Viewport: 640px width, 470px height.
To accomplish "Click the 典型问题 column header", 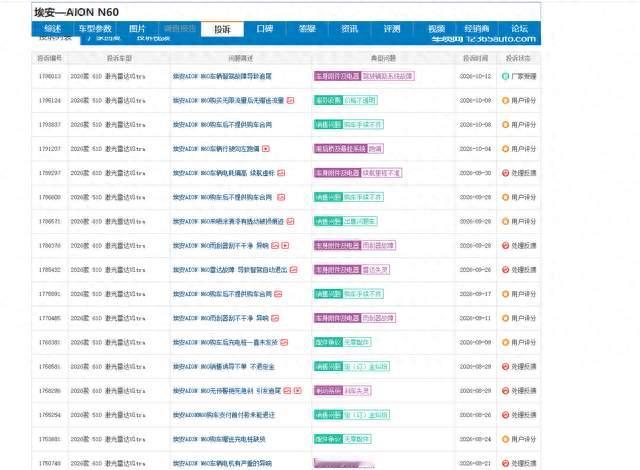I will pos(383,58).
